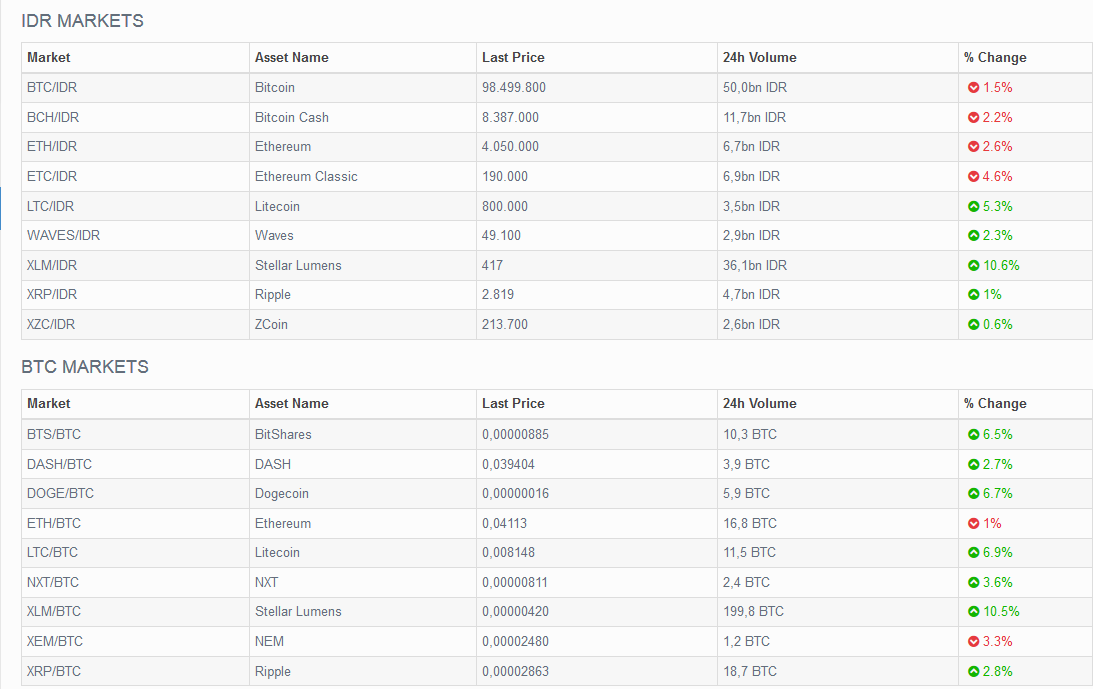This screenshot has width=1093, height=689.
Task: Open the BTC/IDR market row
Action: [52, 88]
